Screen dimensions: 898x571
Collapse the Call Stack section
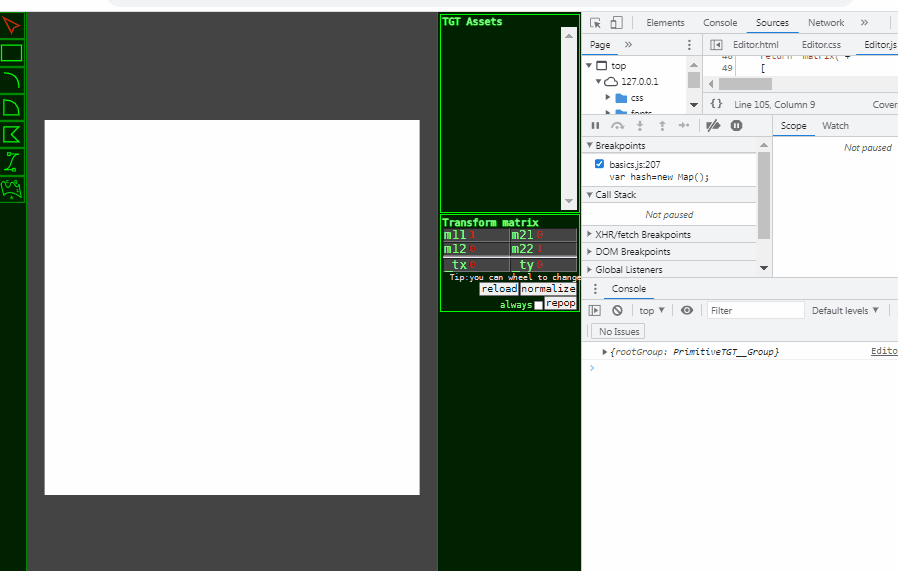(589, 195)
